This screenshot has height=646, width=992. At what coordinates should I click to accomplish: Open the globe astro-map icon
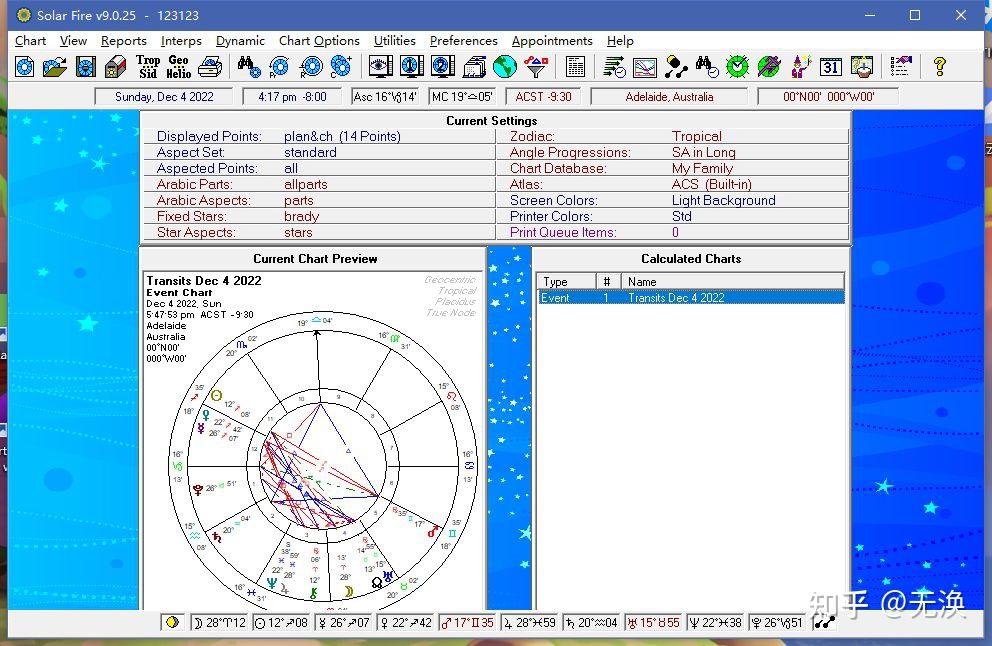point(505,66)
